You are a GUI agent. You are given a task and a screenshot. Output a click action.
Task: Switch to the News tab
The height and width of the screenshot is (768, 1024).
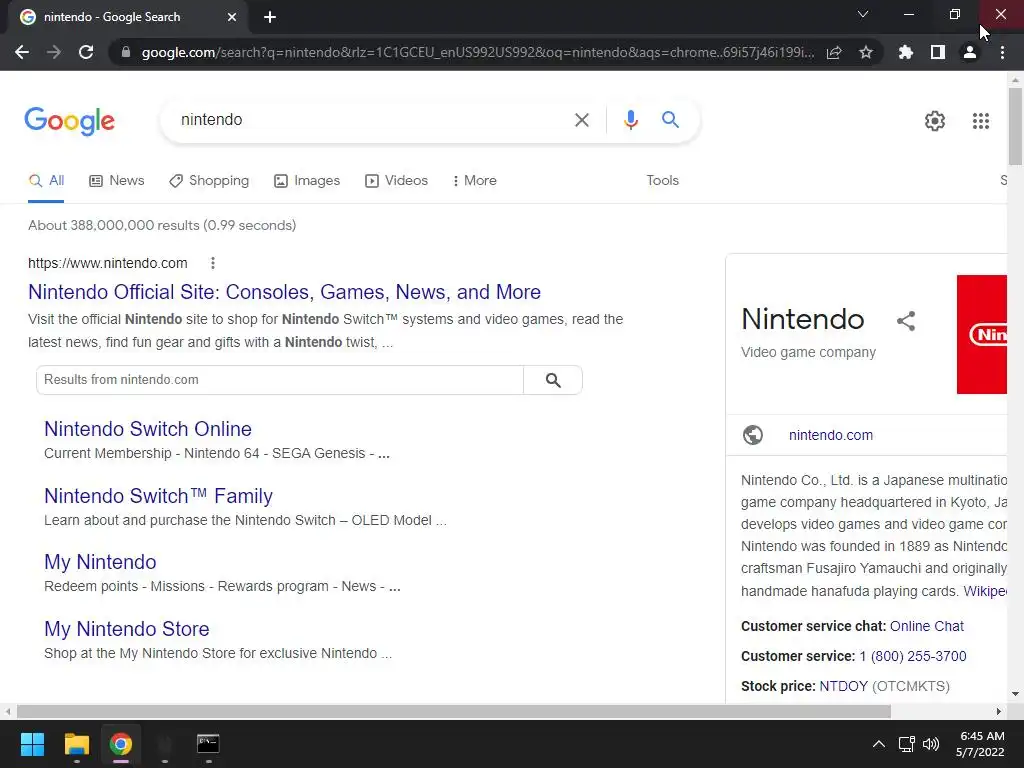tap(117, 181)
